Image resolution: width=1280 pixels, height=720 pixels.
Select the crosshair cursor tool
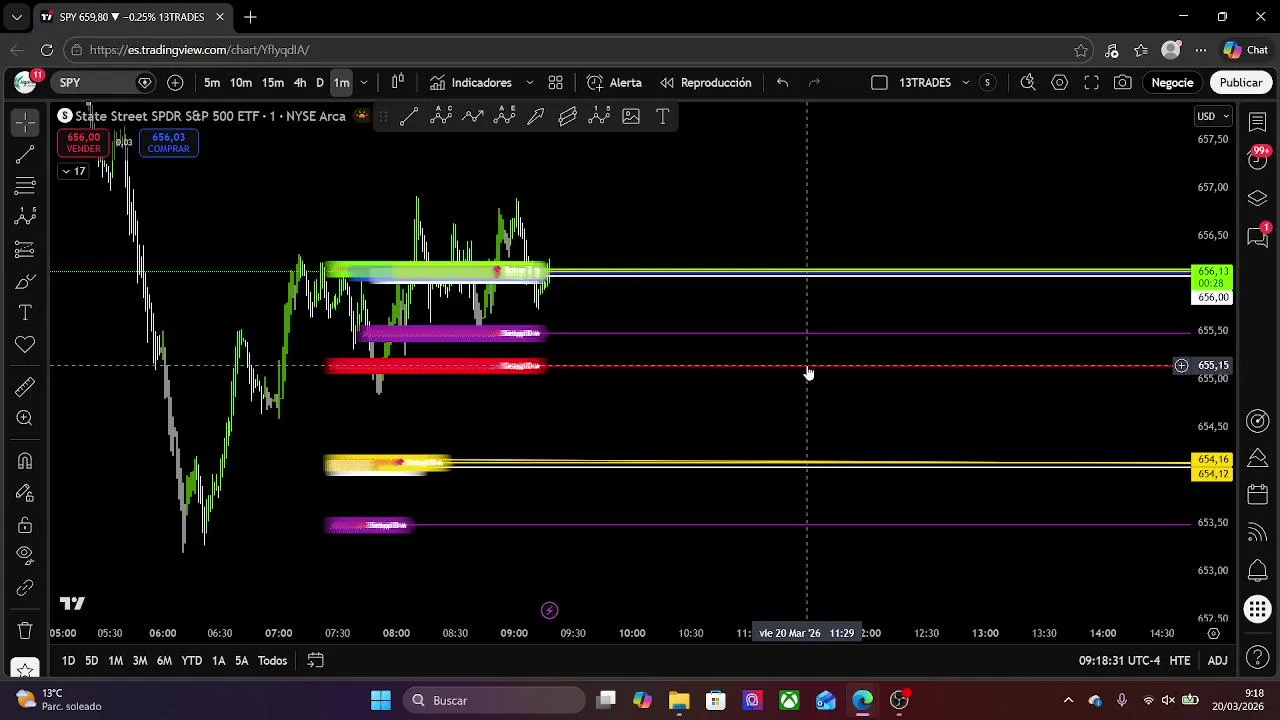pos(25,122)
